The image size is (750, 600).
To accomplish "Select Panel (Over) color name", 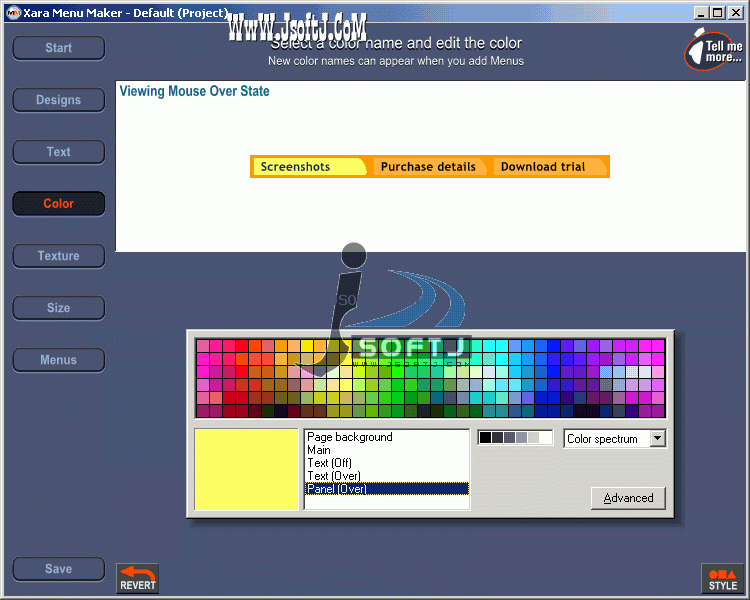I will point(386,489).
